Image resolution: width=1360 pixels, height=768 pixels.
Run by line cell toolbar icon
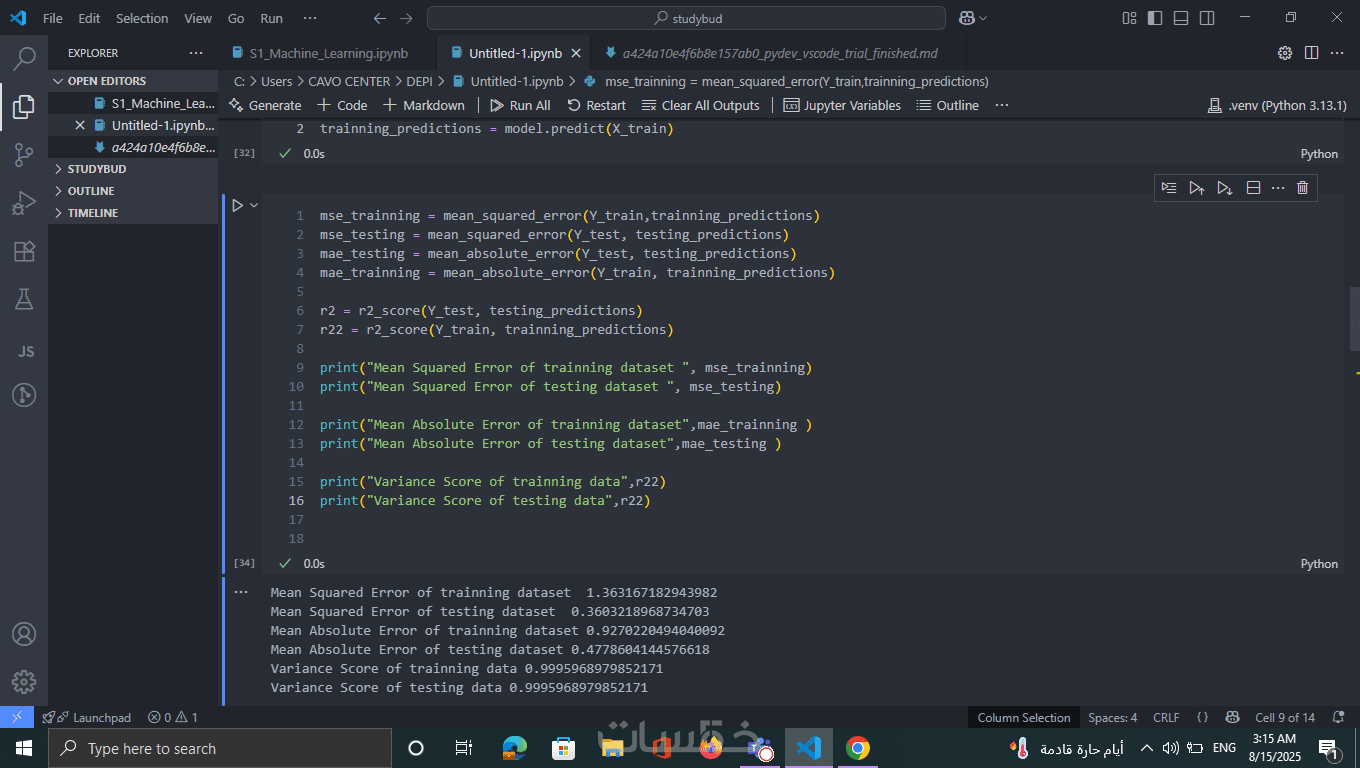coord(1169,187)
